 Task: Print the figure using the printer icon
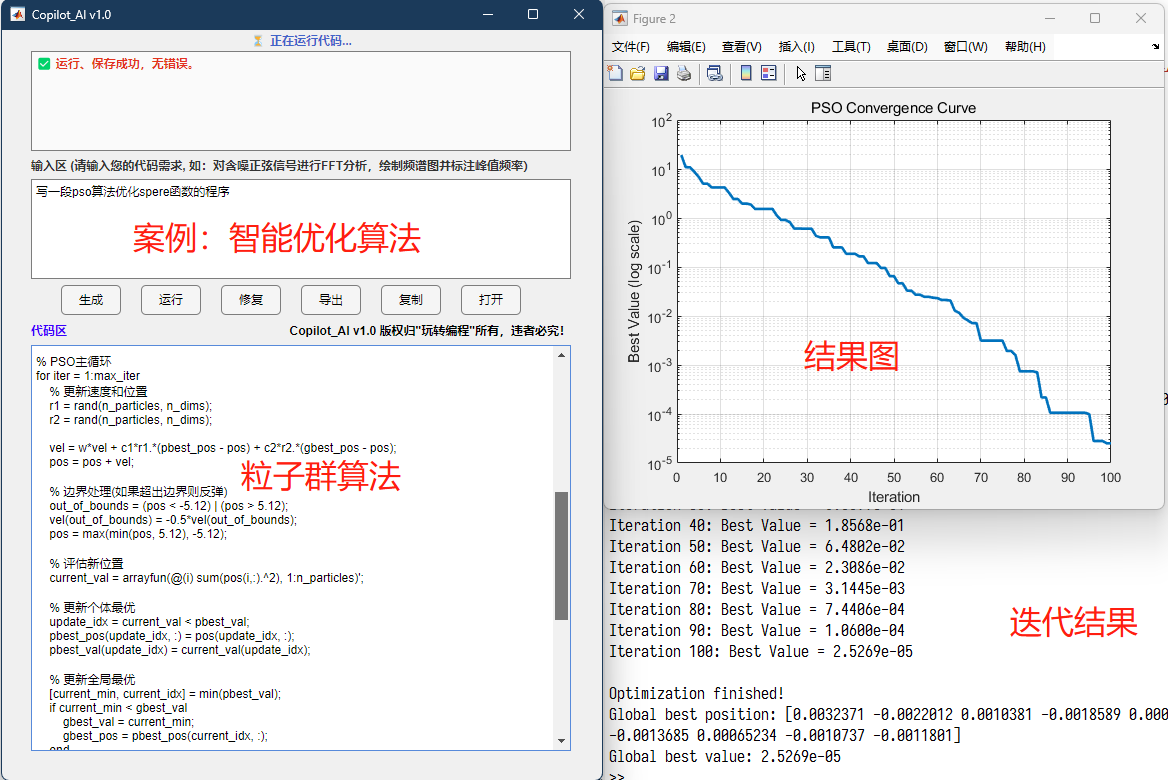pos(683,73)
